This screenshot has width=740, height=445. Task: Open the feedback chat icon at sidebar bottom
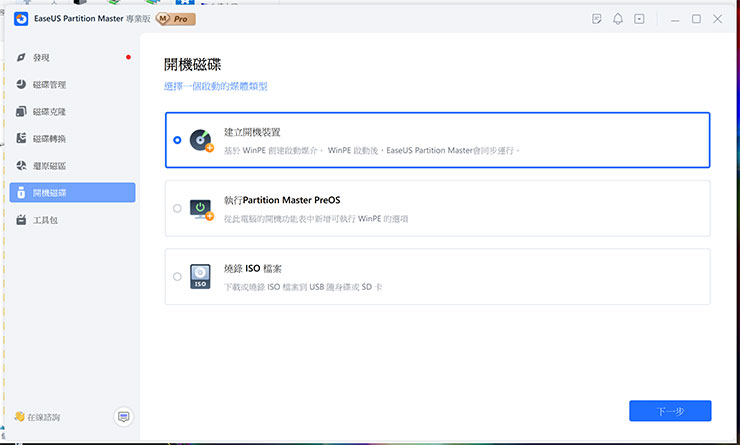[124, 417]
